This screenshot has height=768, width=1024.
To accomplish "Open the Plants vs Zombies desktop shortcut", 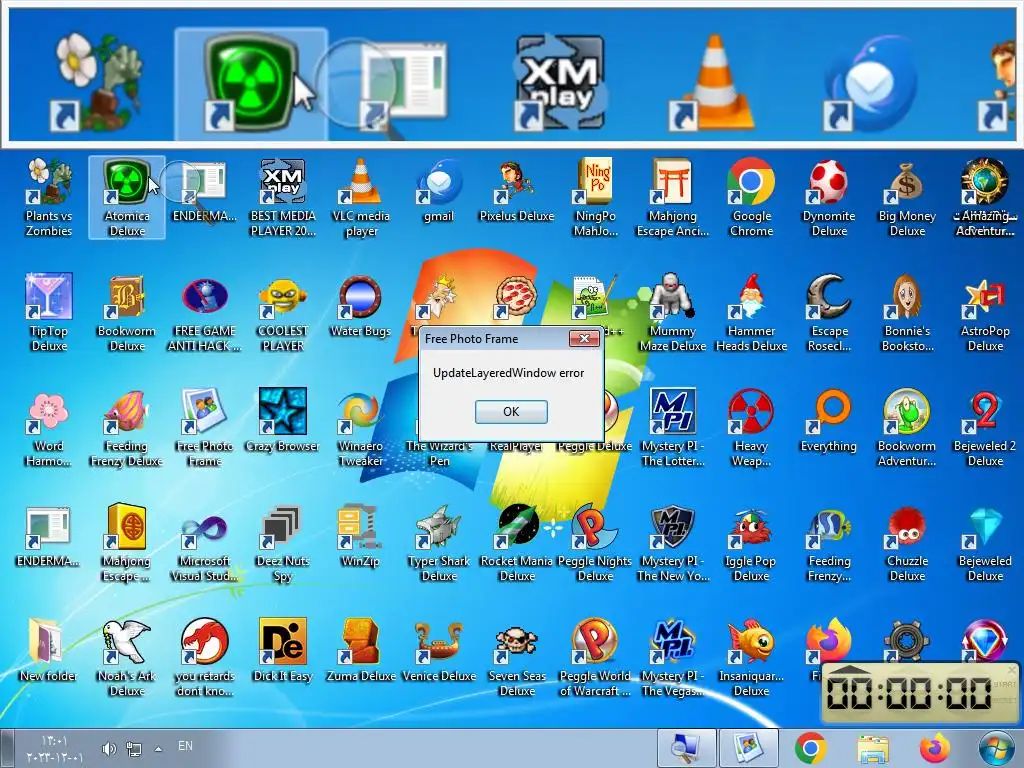I will pyautogui.click(x=49, y=197).
